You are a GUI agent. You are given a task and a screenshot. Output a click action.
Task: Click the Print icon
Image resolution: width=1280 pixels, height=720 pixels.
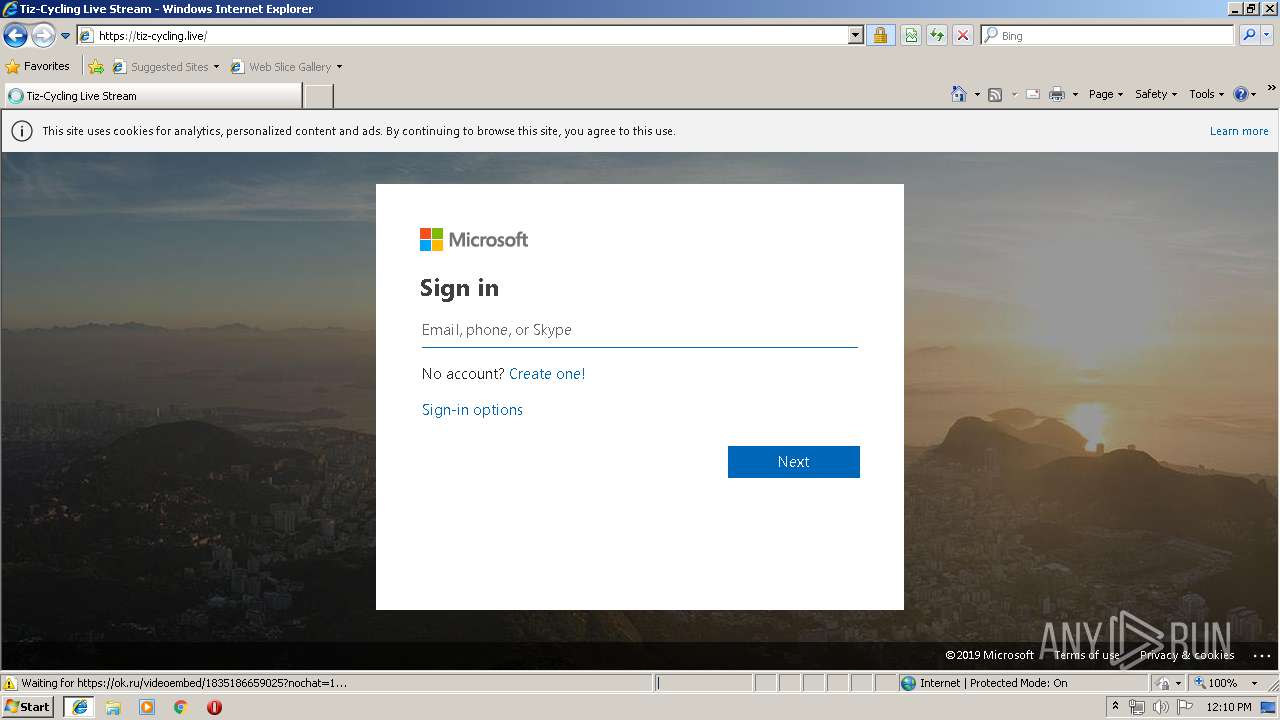tap(1057, 94)
